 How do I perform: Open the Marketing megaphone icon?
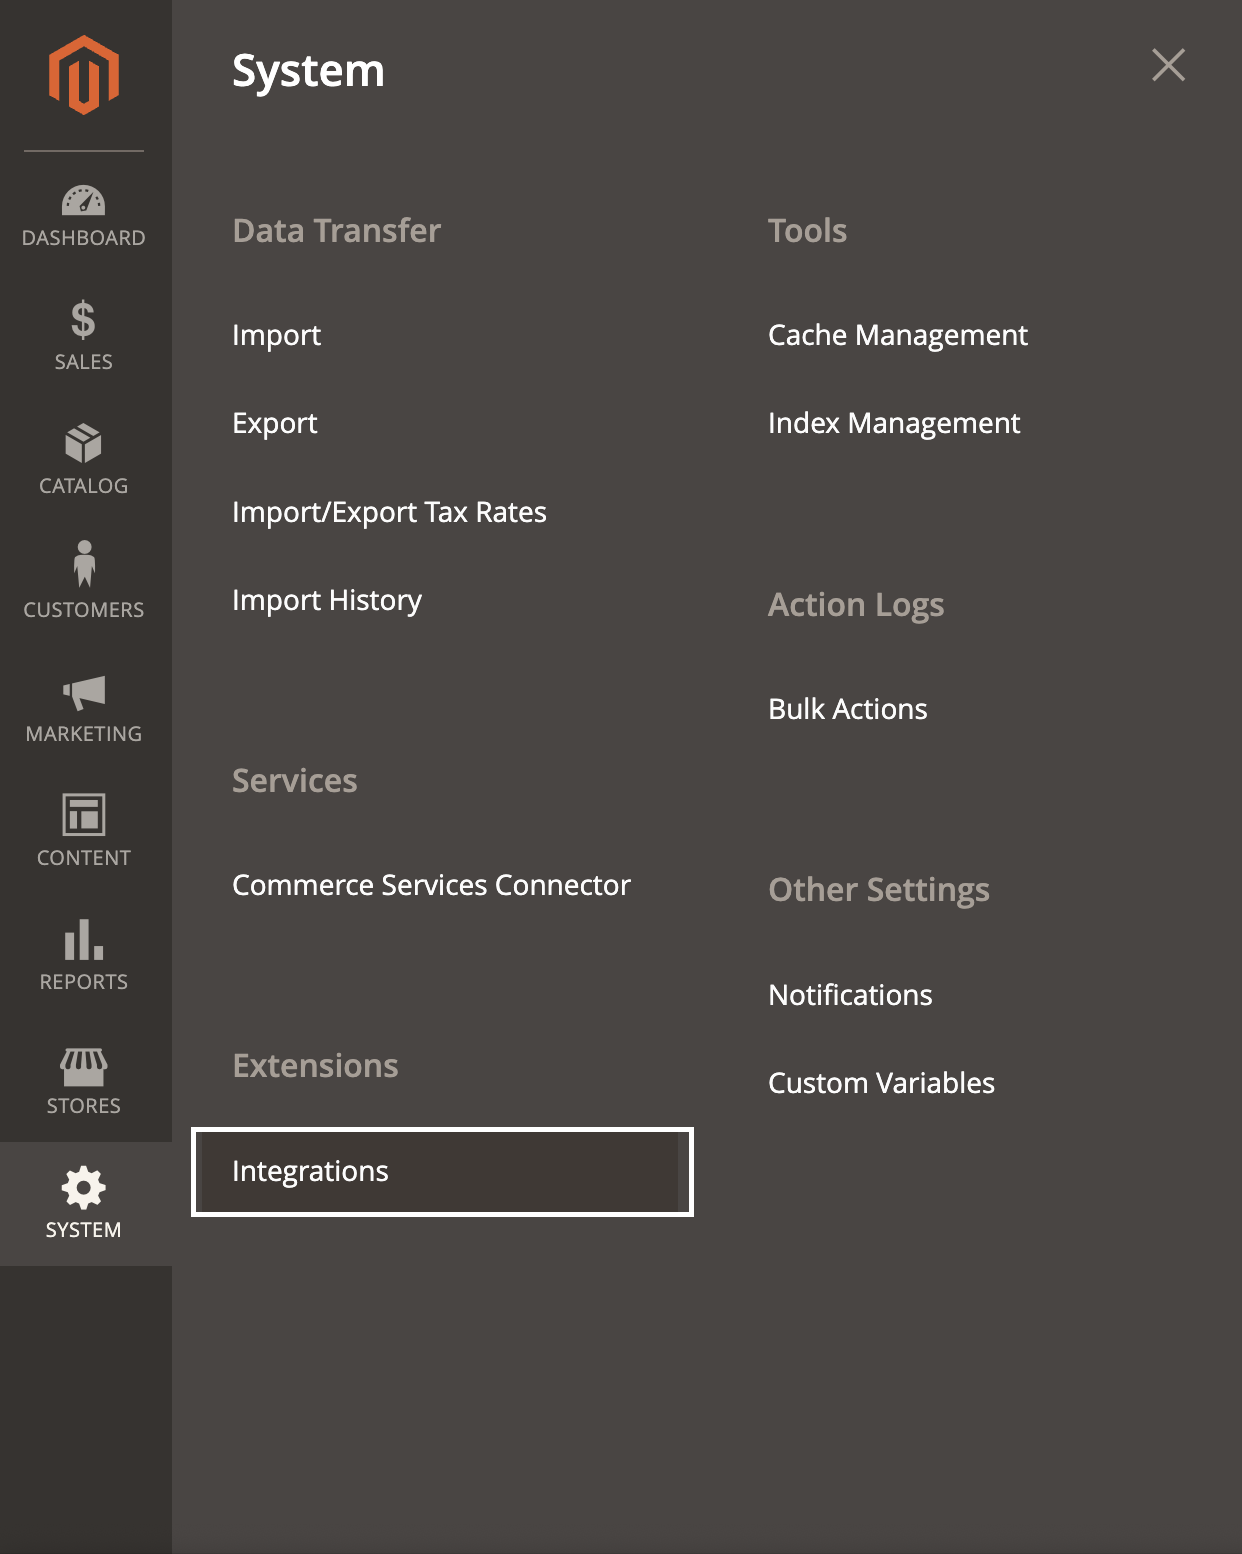click(x=84, y=692)
